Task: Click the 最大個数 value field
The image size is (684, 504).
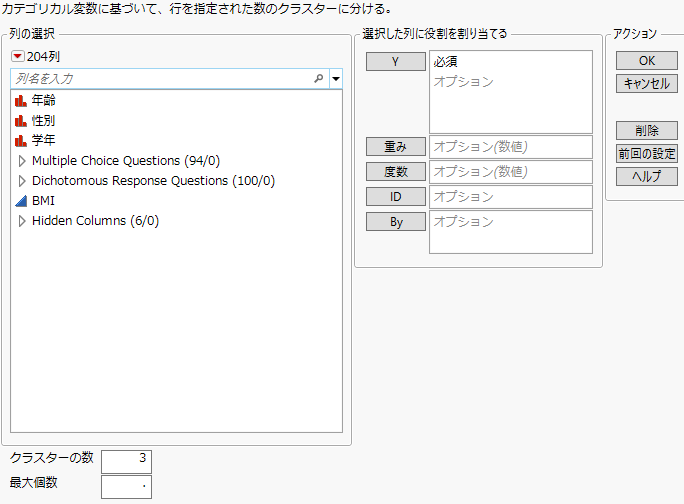Action: (x=127, y=487)
